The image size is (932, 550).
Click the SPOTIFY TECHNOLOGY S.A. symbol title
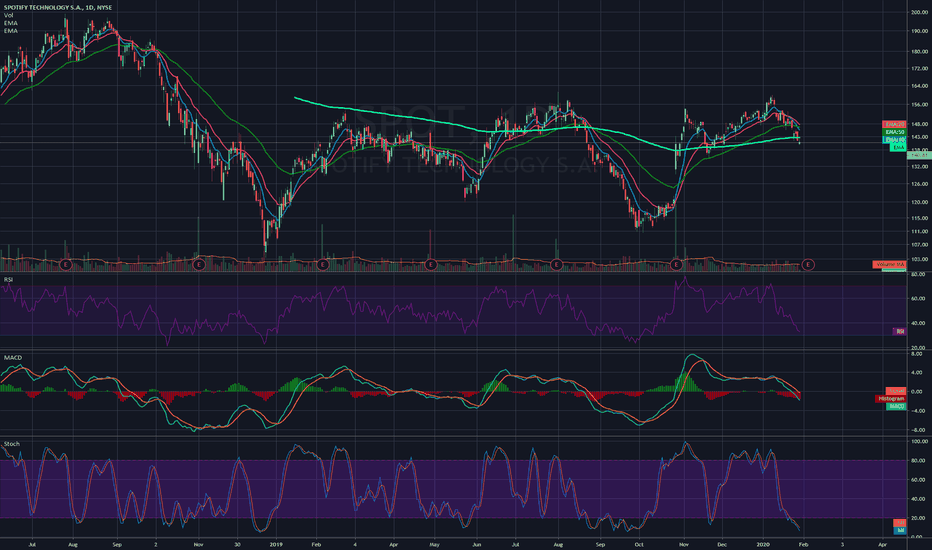[x=58, y=7]
